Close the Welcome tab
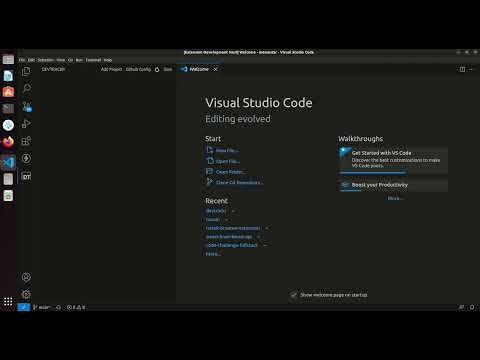The image size is (480, 360). point(216,69)
